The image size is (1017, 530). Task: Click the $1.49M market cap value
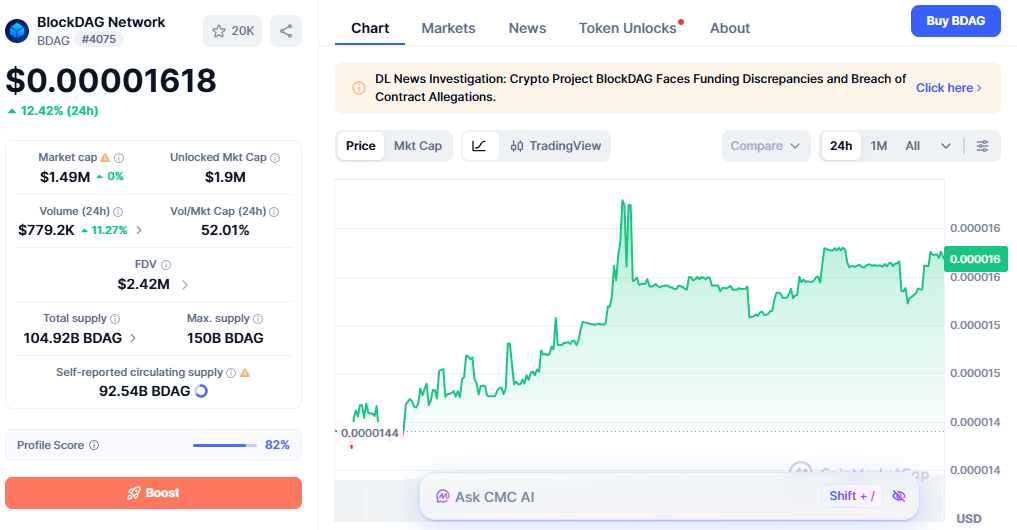click(x=65, y=177)
